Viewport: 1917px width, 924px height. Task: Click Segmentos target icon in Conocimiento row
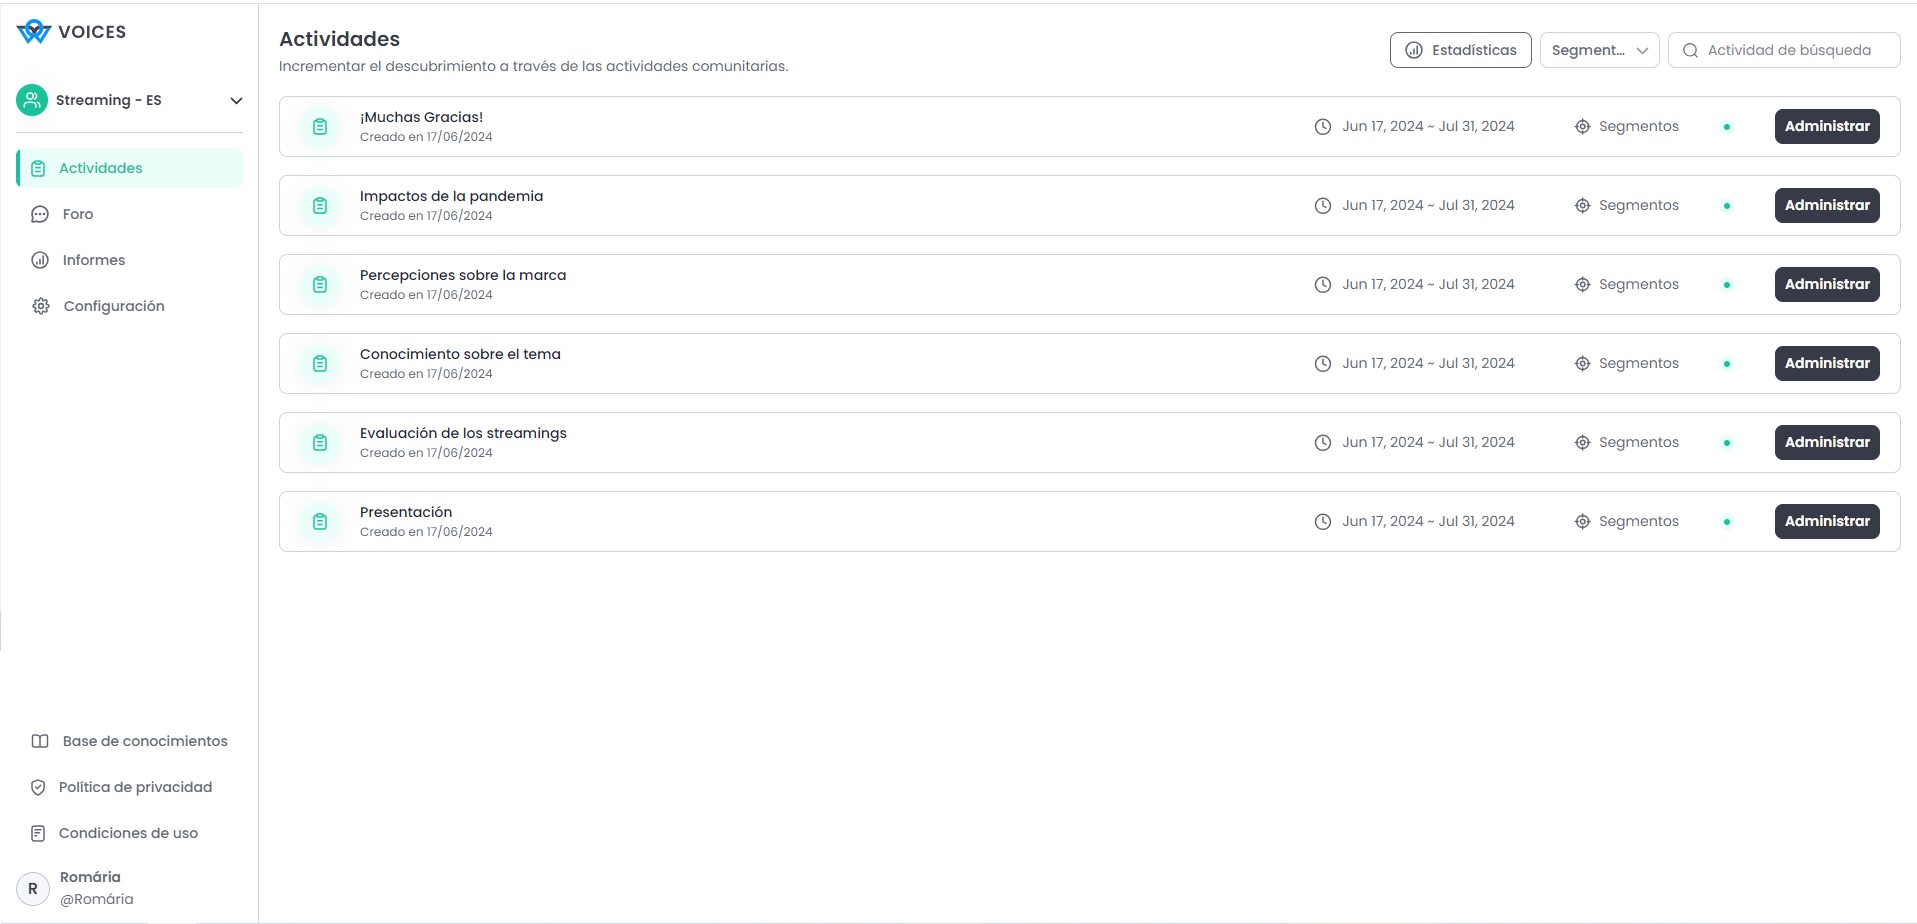[x=1582, y=364]
